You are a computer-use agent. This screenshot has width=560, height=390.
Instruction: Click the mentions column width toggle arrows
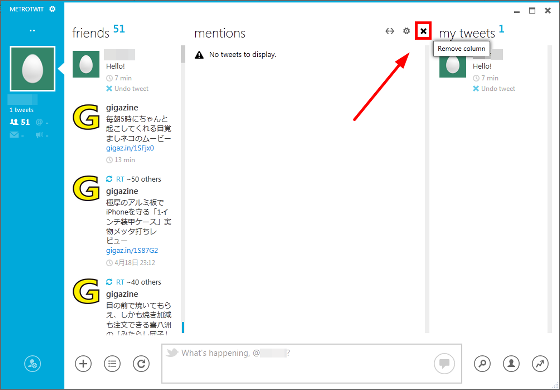390,31
